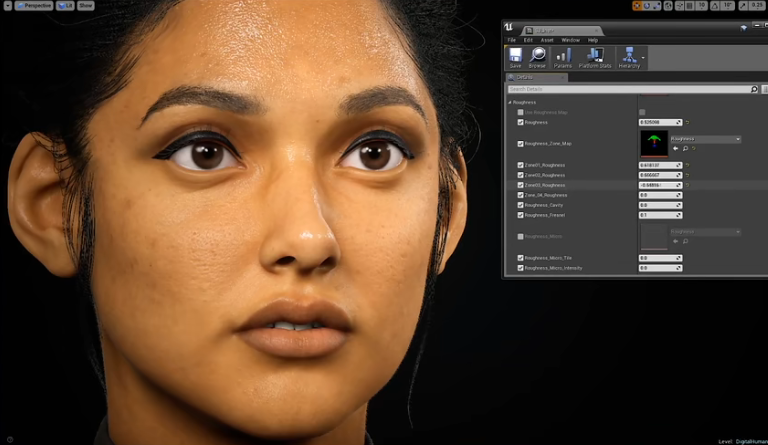The height and width of the screenshot is (445, 768).
Task: Open the Lit view mode menu
Action: click(65, 6)
